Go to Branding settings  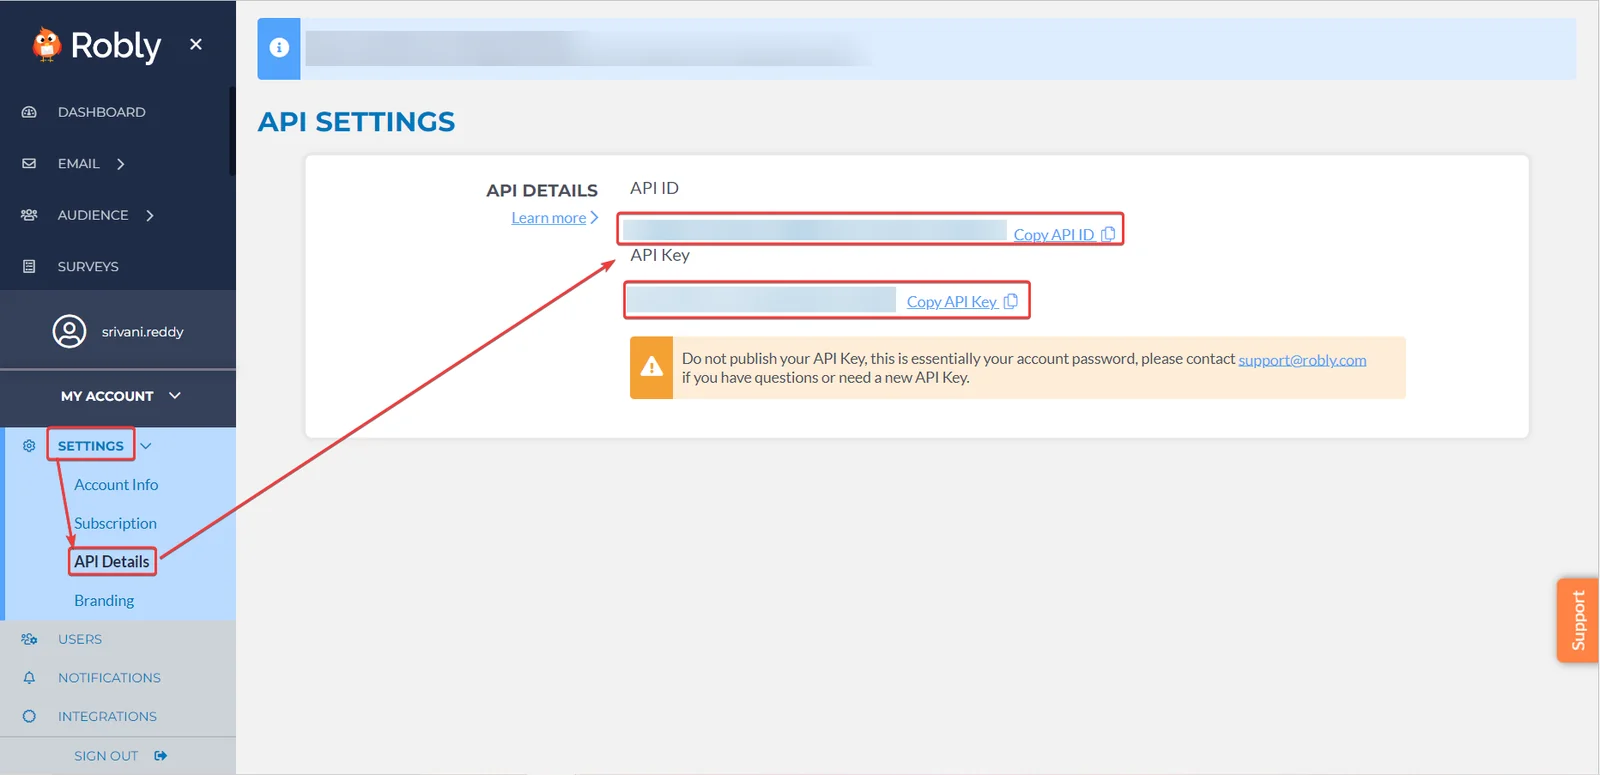[x=104, y=601]
